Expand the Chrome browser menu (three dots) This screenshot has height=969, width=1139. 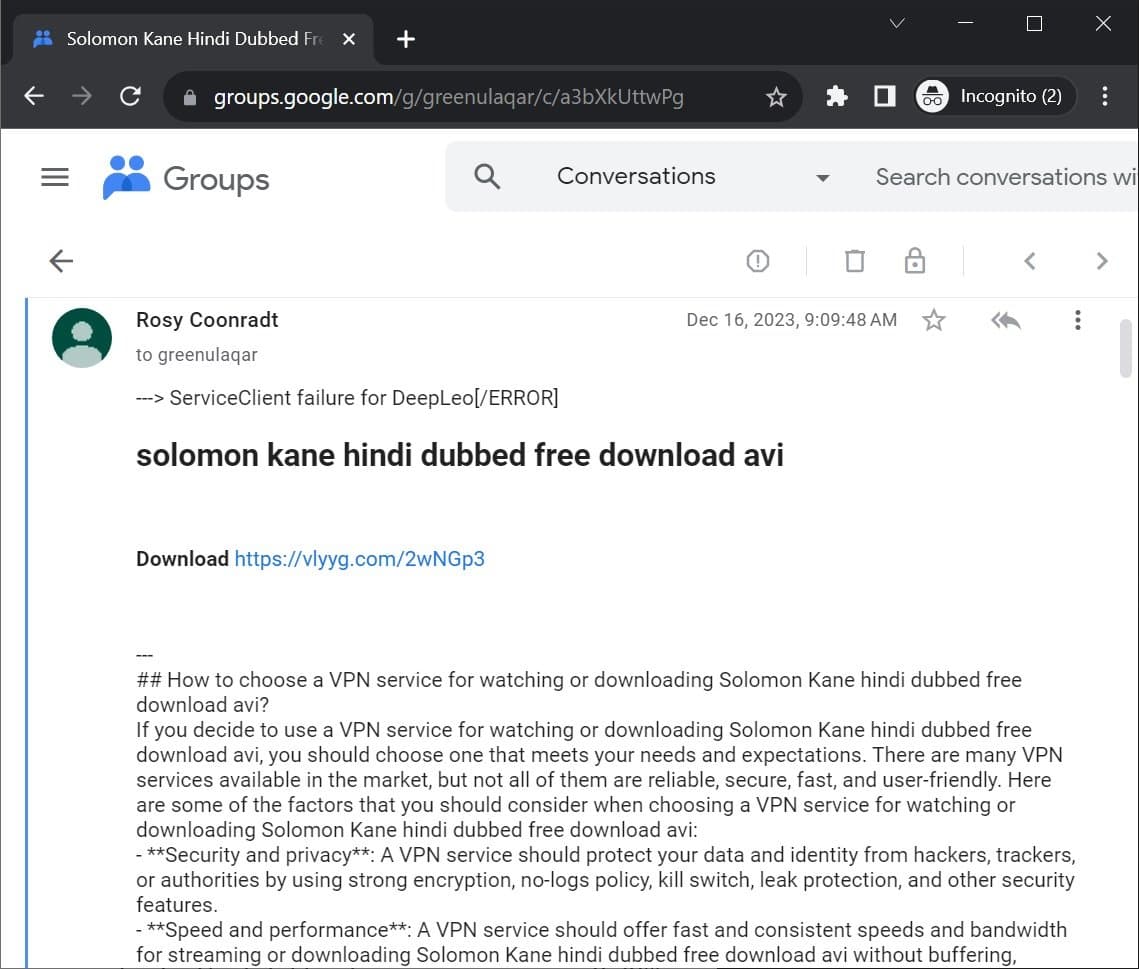1104,95
